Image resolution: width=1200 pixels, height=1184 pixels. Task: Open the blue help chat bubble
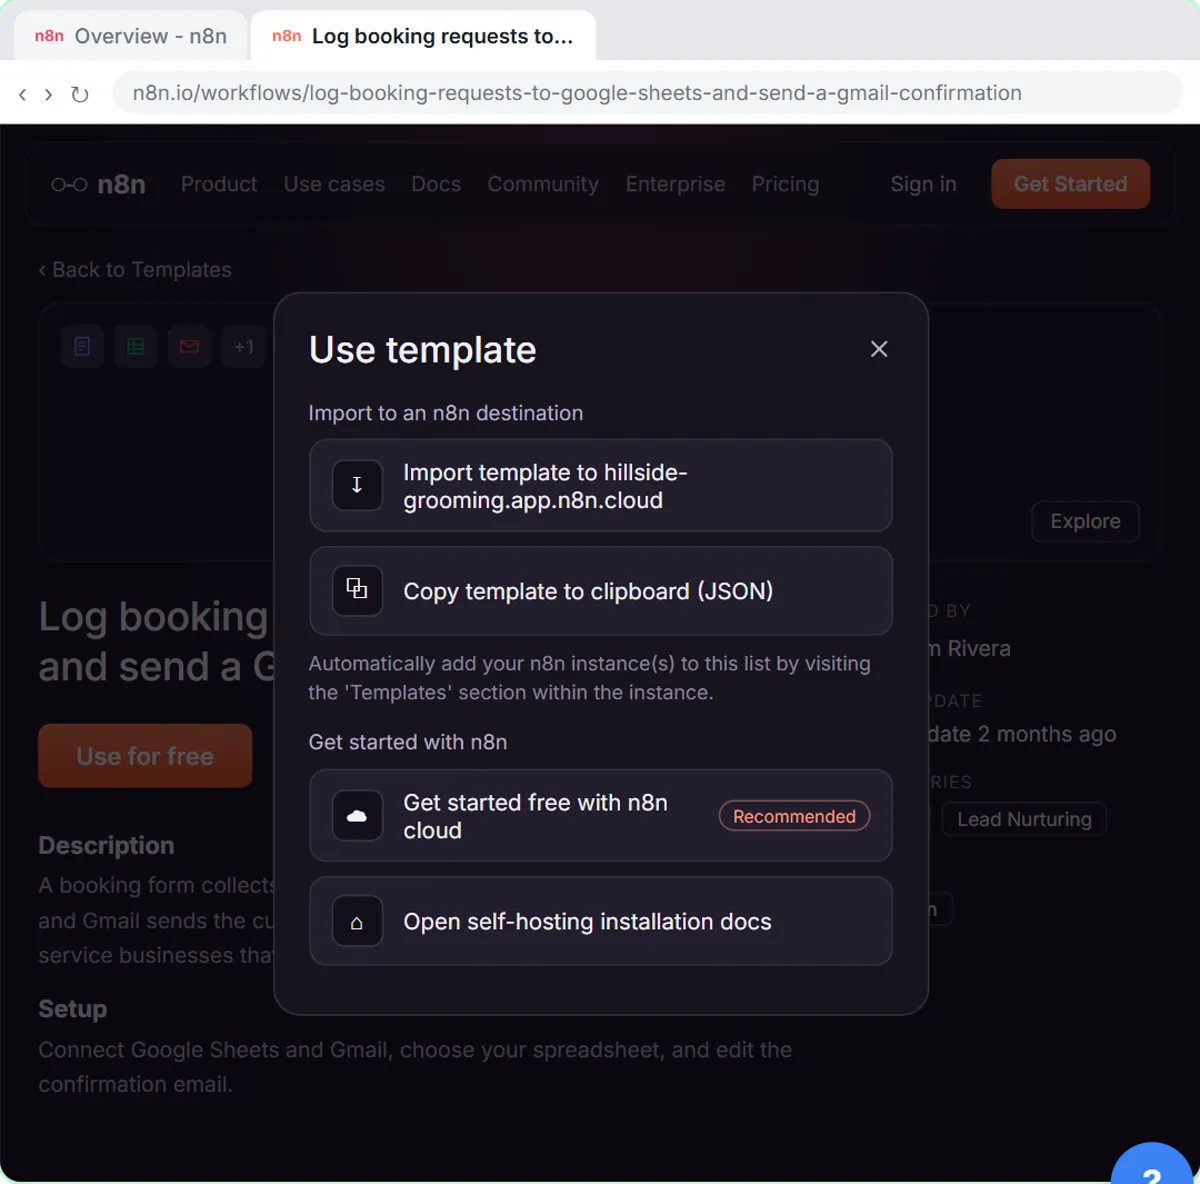point(1153,1166)
